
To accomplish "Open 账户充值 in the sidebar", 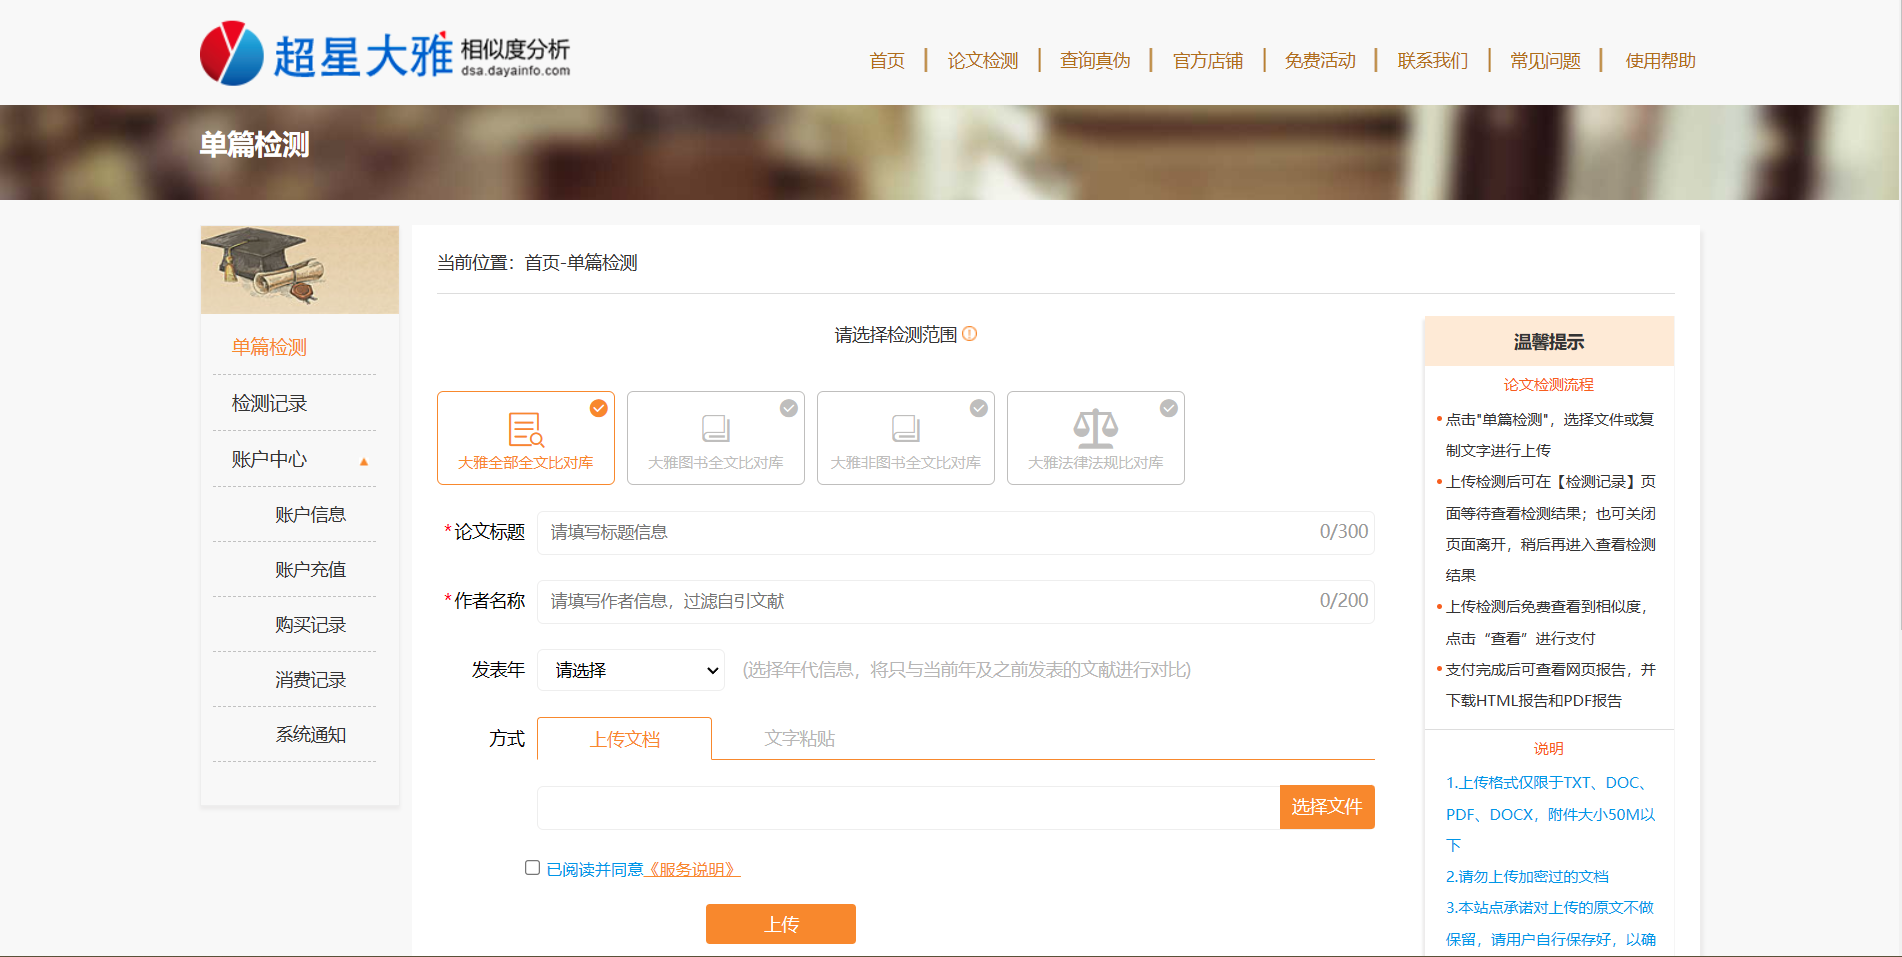I will (311, 569).
